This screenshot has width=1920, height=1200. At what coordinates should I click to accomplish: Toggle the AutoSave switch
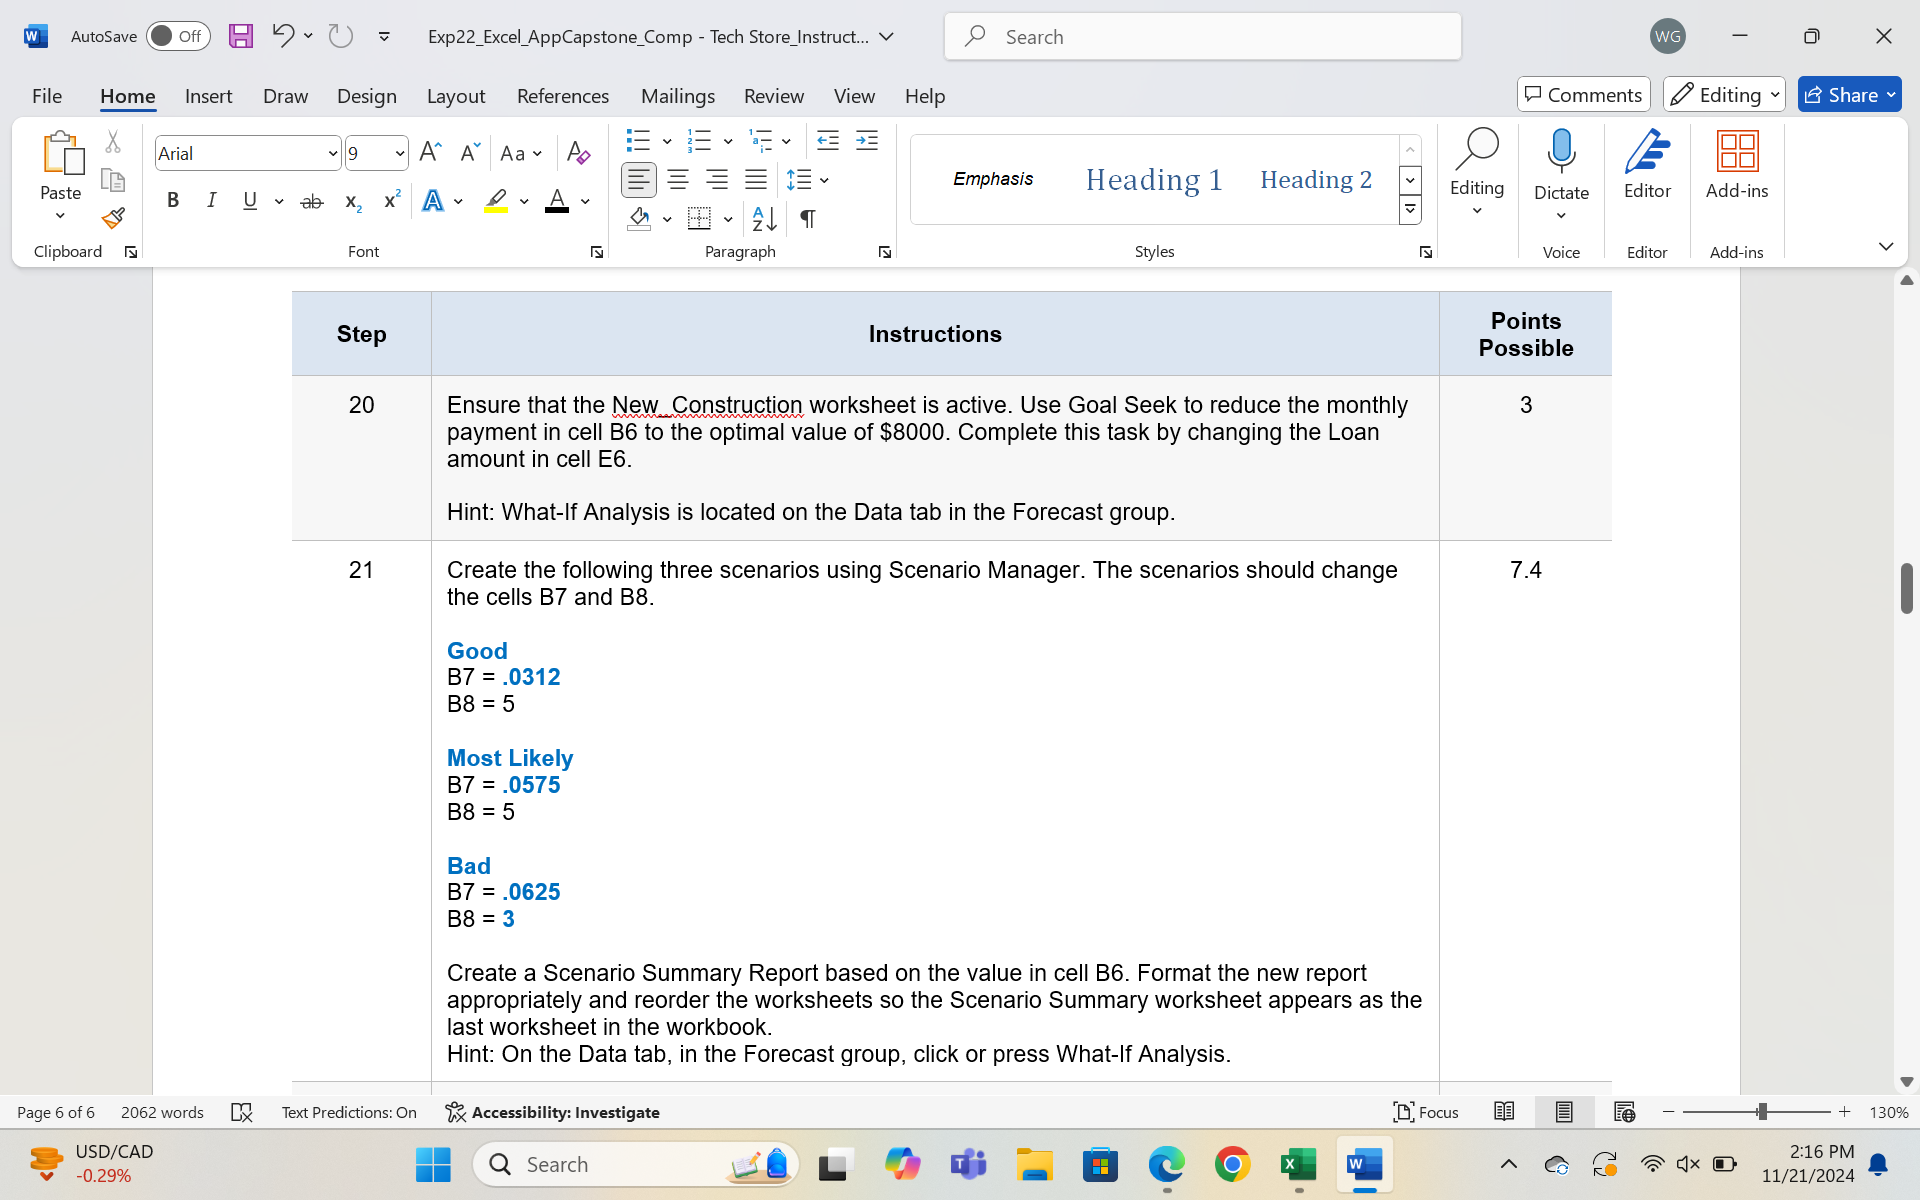(x=178, y=37)
